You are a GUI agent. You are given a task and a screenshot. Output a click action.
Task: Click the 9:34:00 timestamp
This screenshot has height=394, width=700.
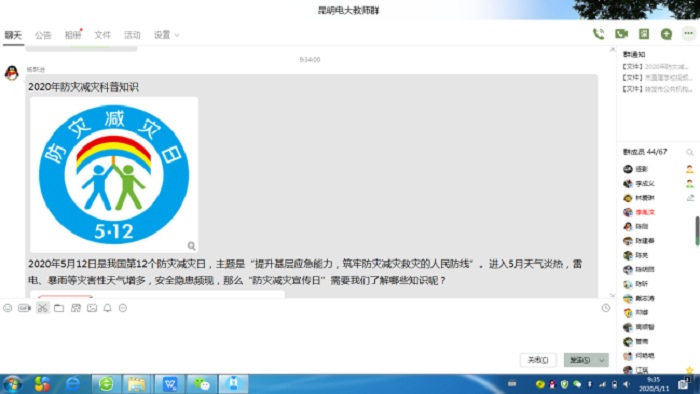pyautogui.click(x=309, y=59)
